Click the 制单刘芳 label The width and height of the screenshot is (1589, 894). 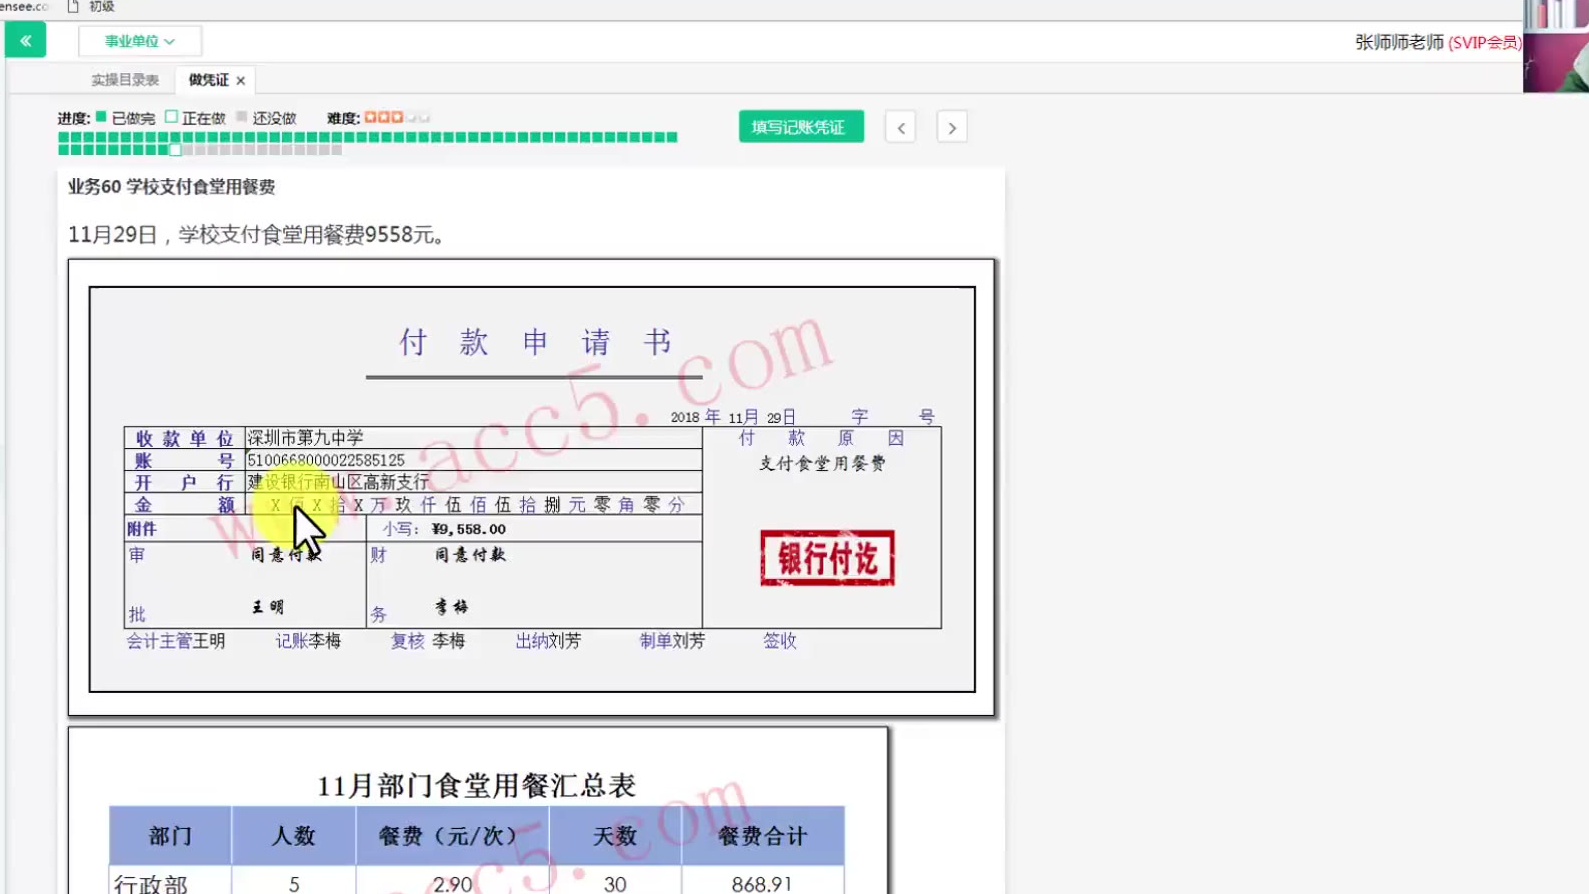672,641
